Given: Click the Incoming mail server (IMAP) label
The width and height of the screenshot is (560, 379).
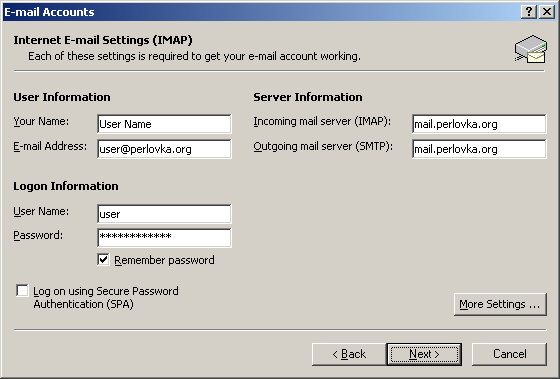Looking at the screenshot, I should [x=322, y=121].
